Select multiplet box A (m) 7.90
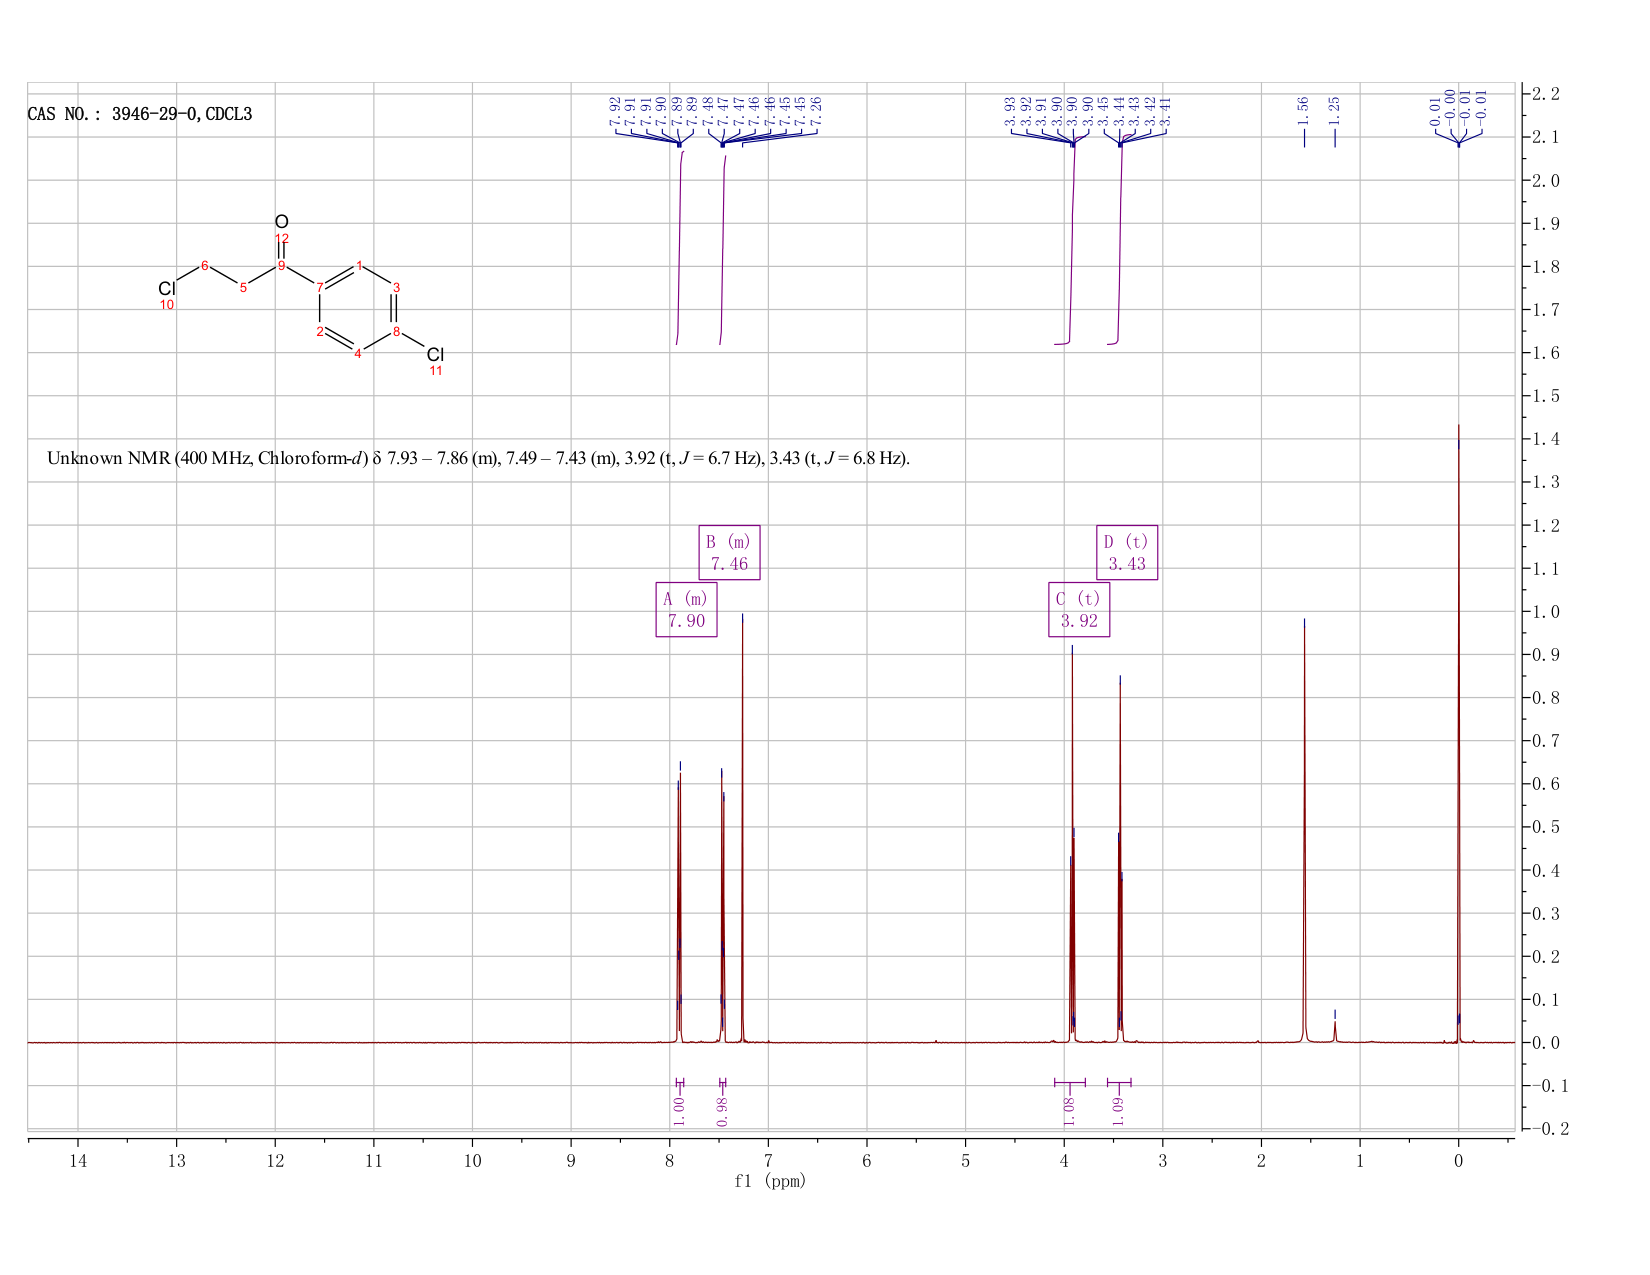The image size is (1650, 1275). pyautogui.click(x=686, y=609)
